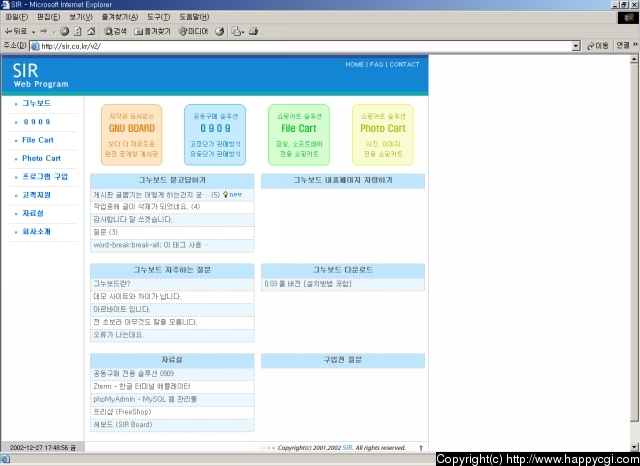The width and height of the screenshot is (640, 466).
Task: Open the Mail button dropdown arrow
Action: [243, 31]
